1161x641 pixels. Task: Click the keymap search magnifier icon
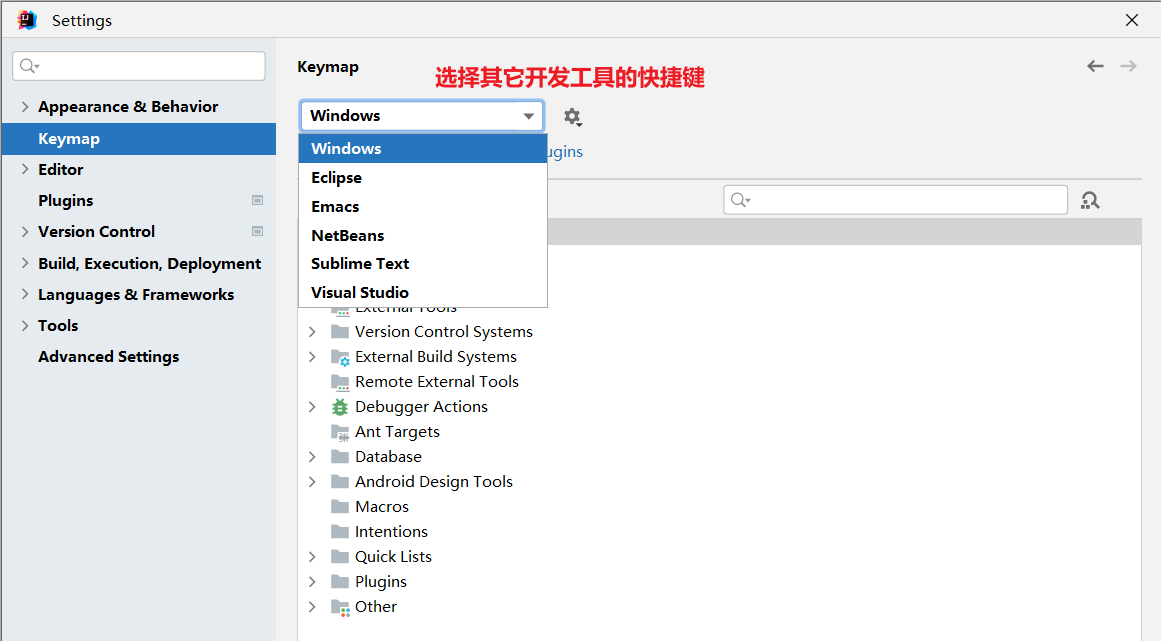(740, 200)
